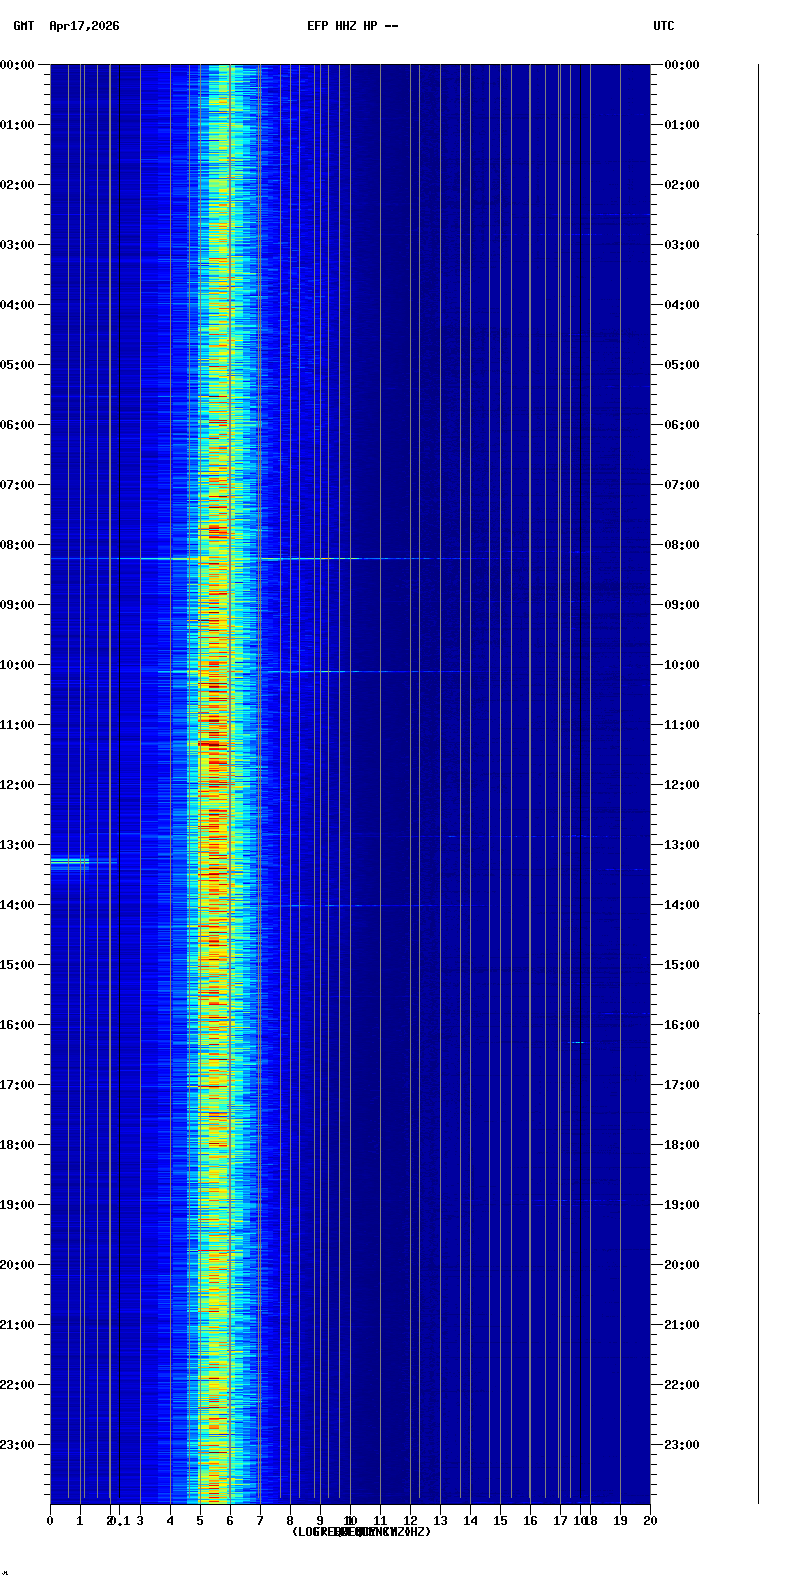
Task: Click the frequency axis tick label 0
Action: pyautogui.click(x=50, y=1521)
